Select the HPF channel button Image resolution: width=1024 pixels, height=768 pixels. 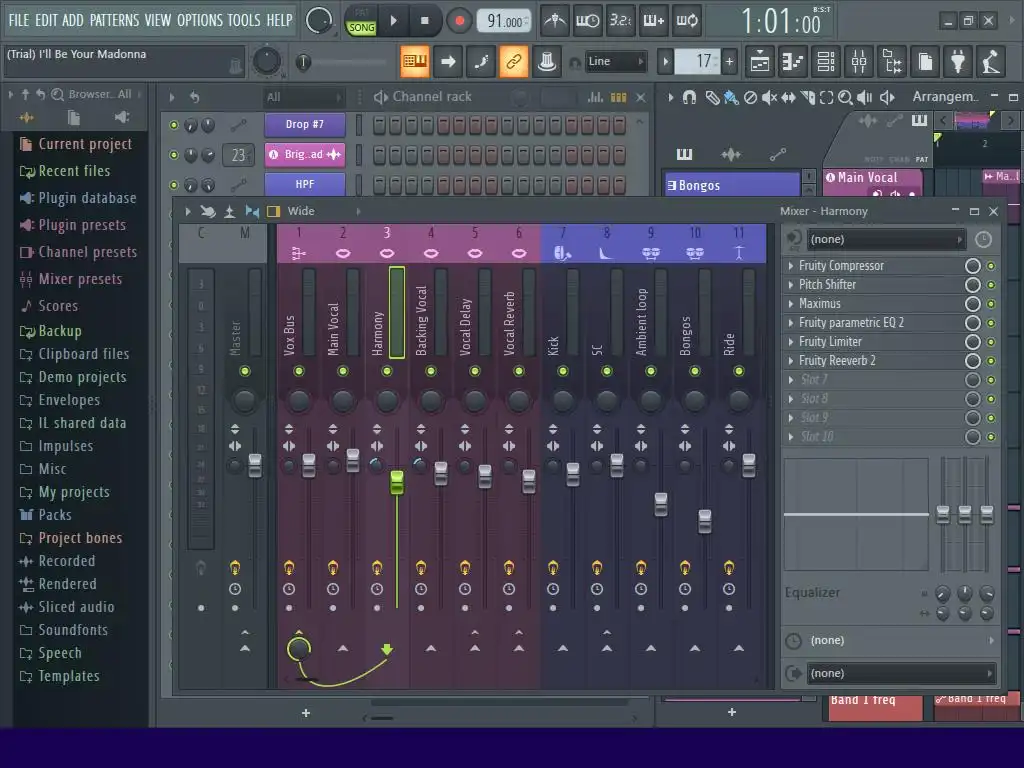pyautogui.click(x=304, y=184)
